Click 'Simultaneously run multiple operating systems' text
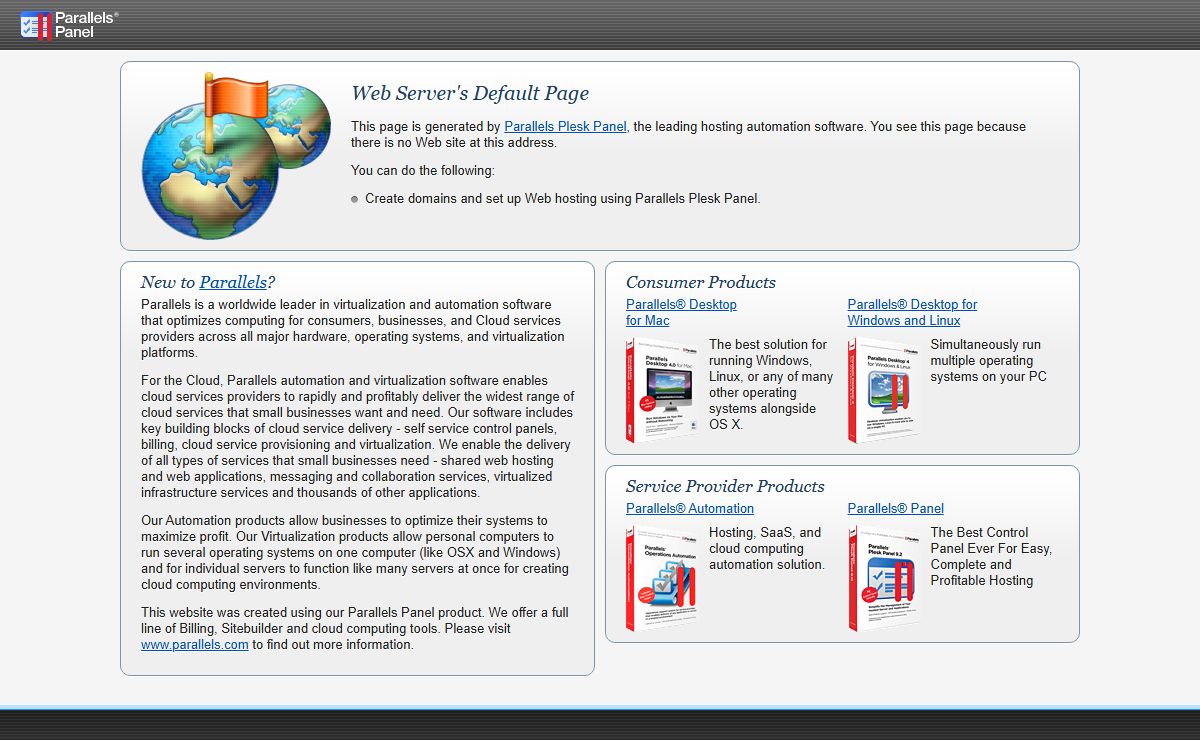Screen dimensions: 1200x740 click(989, 360)
